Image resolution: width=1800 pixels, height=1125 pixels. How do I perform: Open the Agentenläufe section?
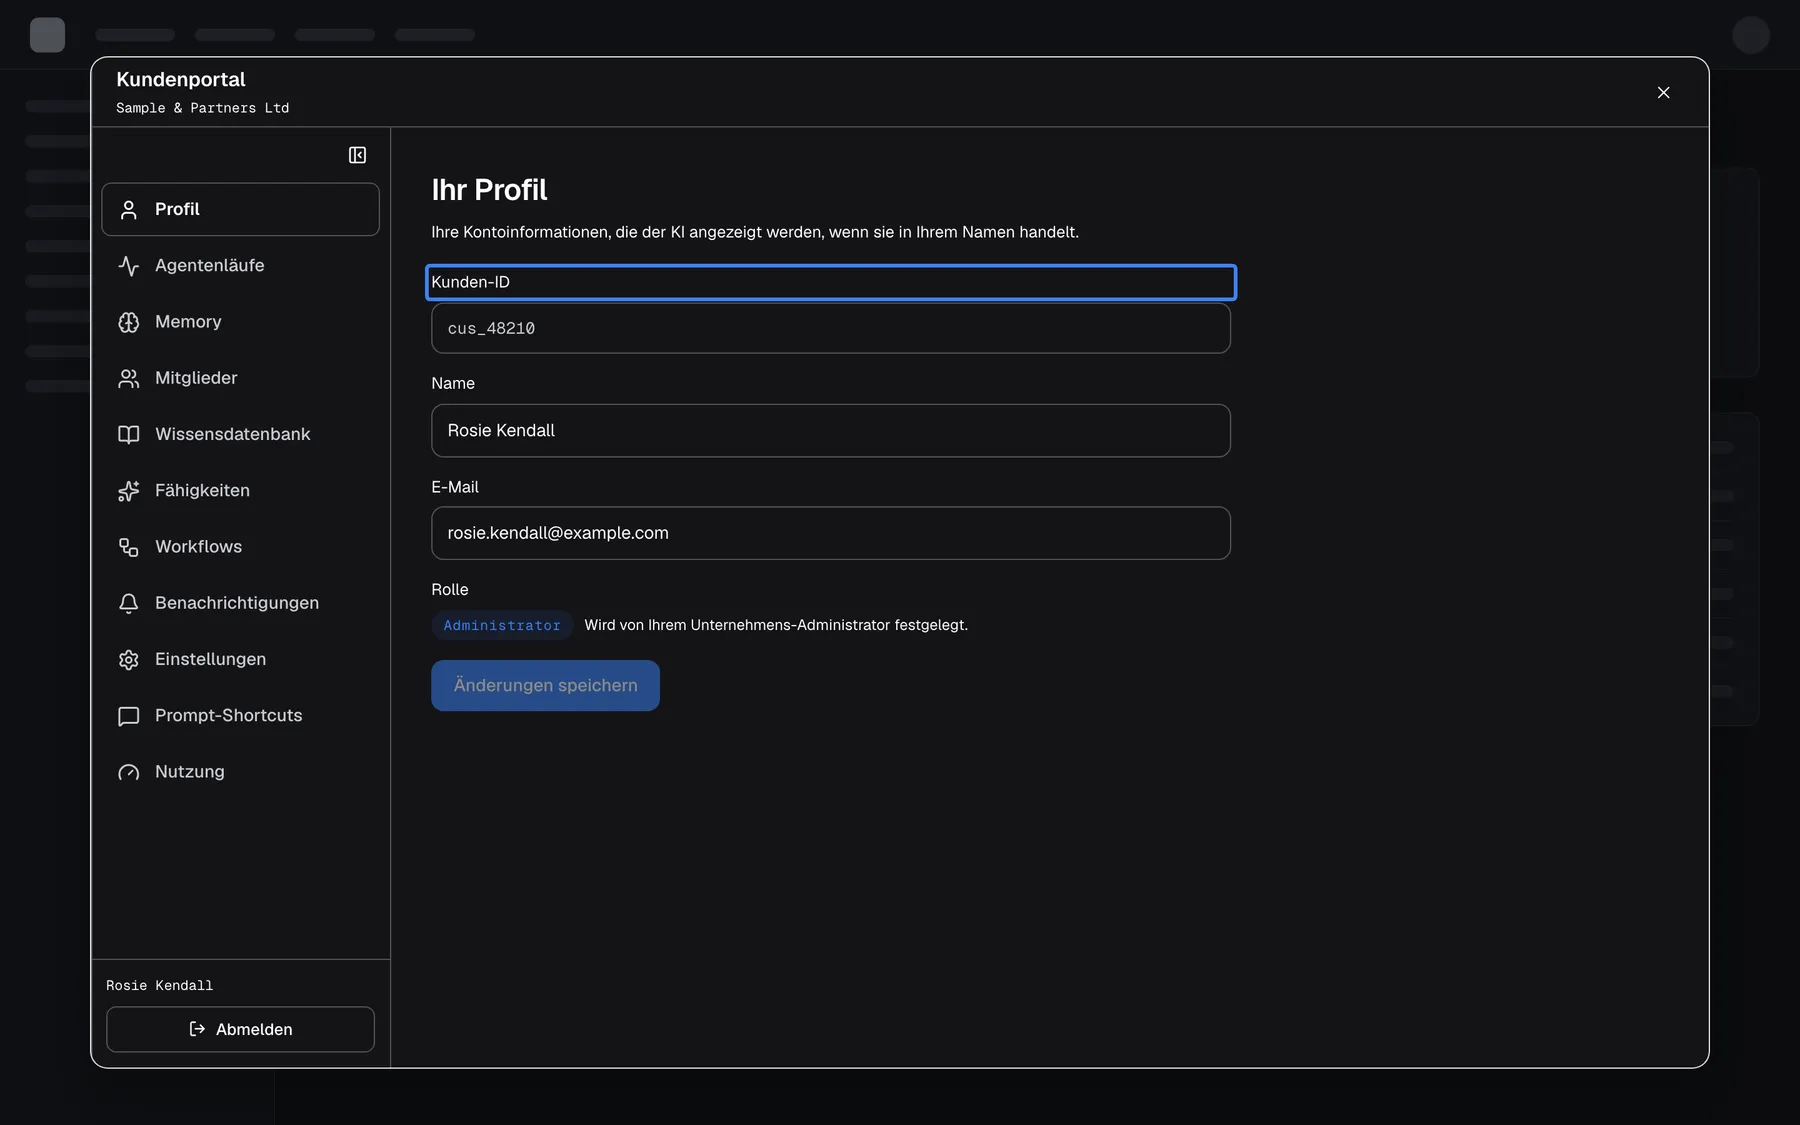click(240, 266)
